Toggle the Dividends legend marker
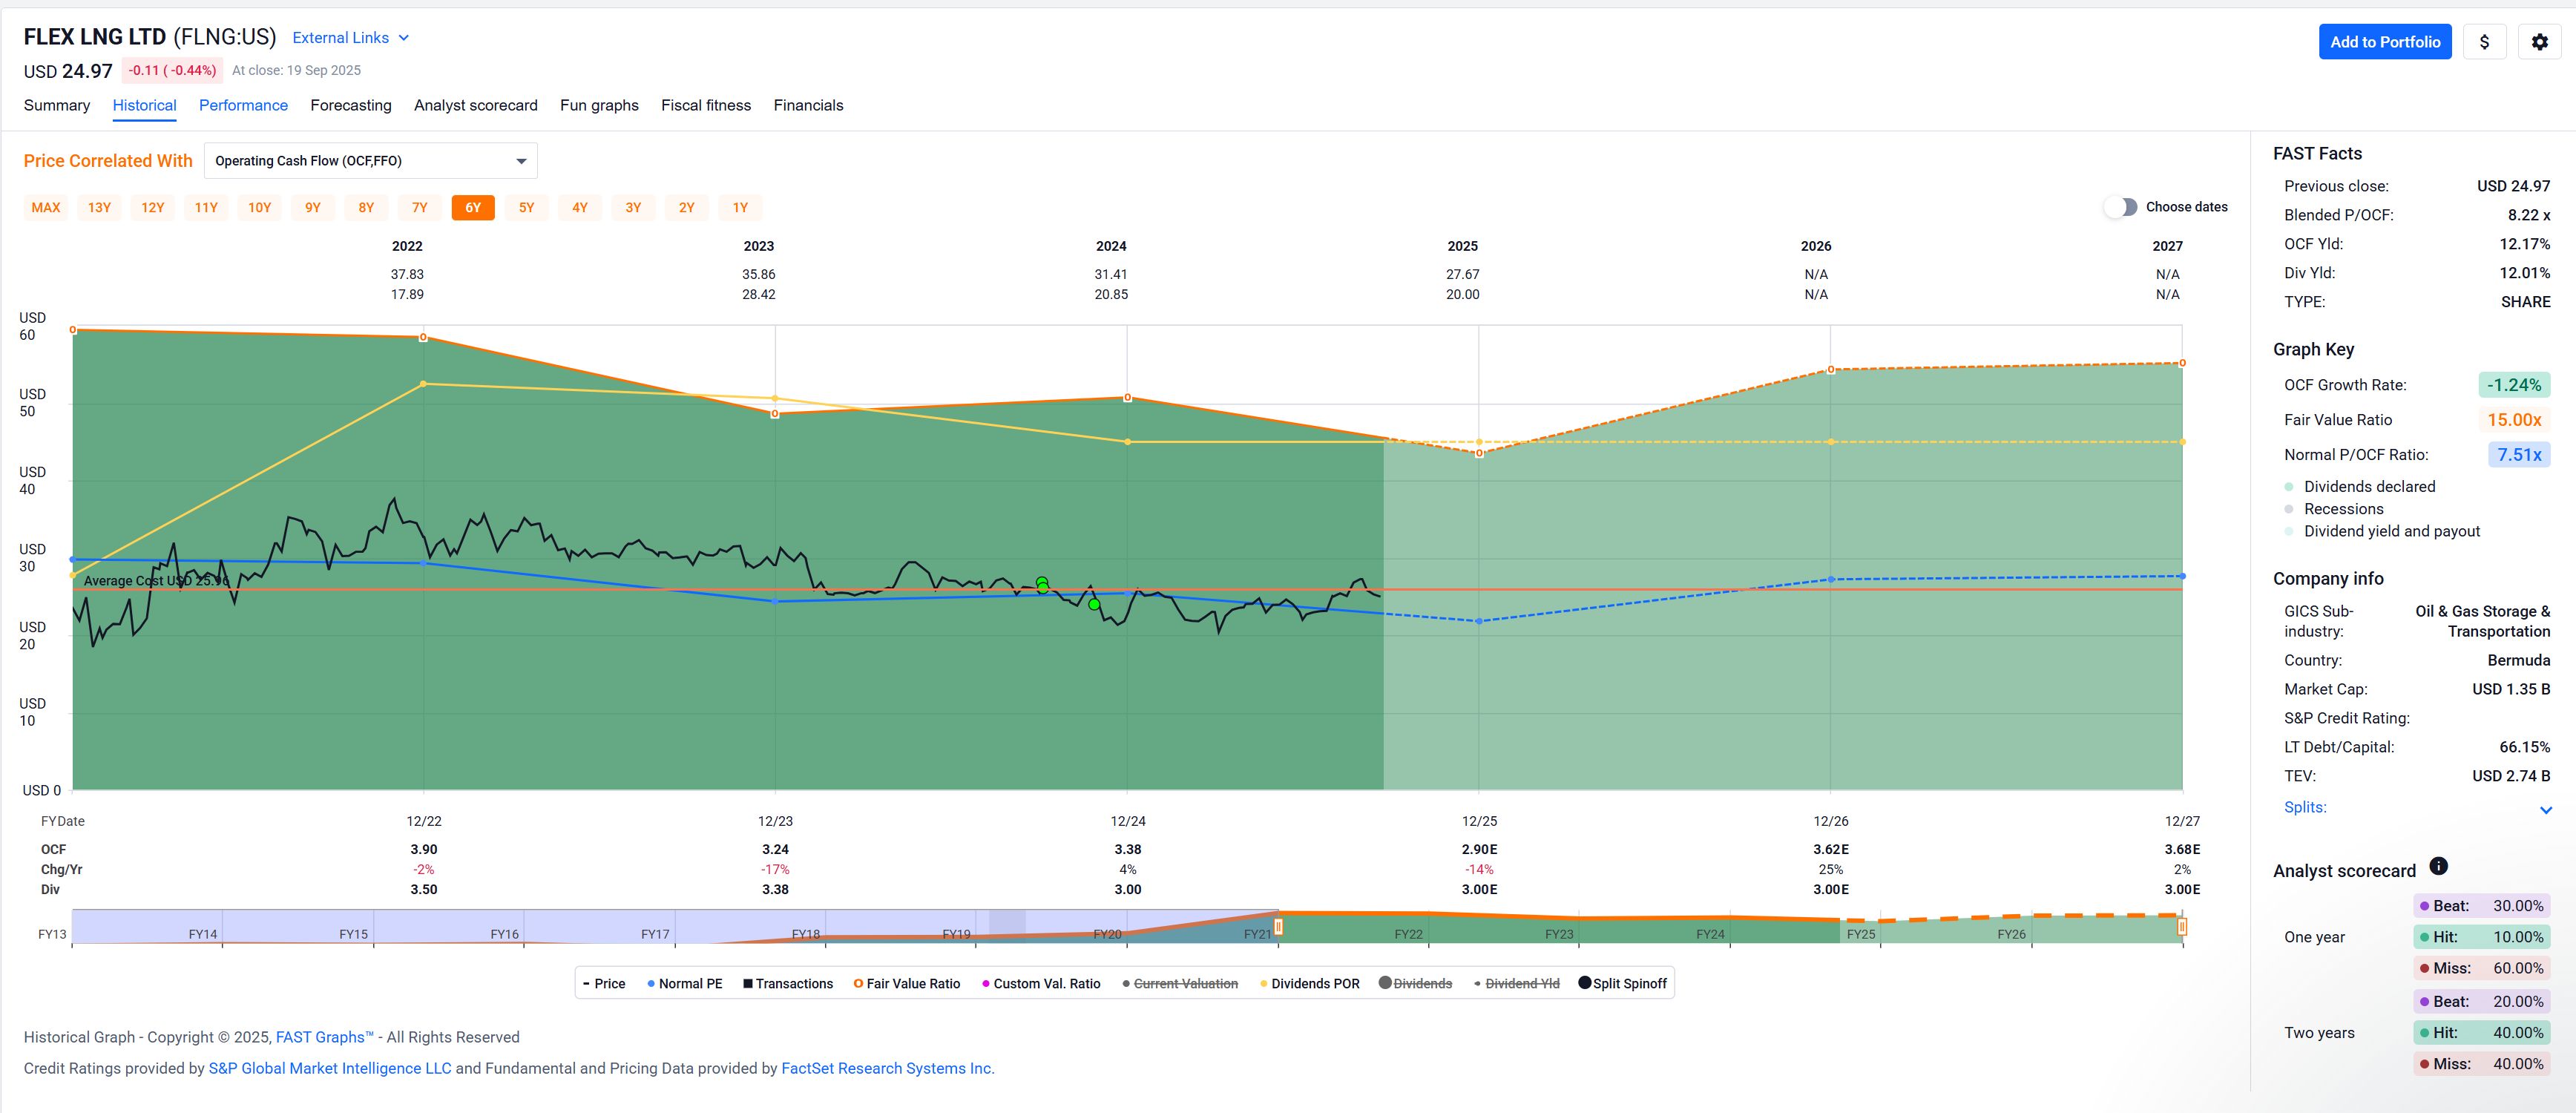2576x1113 pixels. point(1385,983)
